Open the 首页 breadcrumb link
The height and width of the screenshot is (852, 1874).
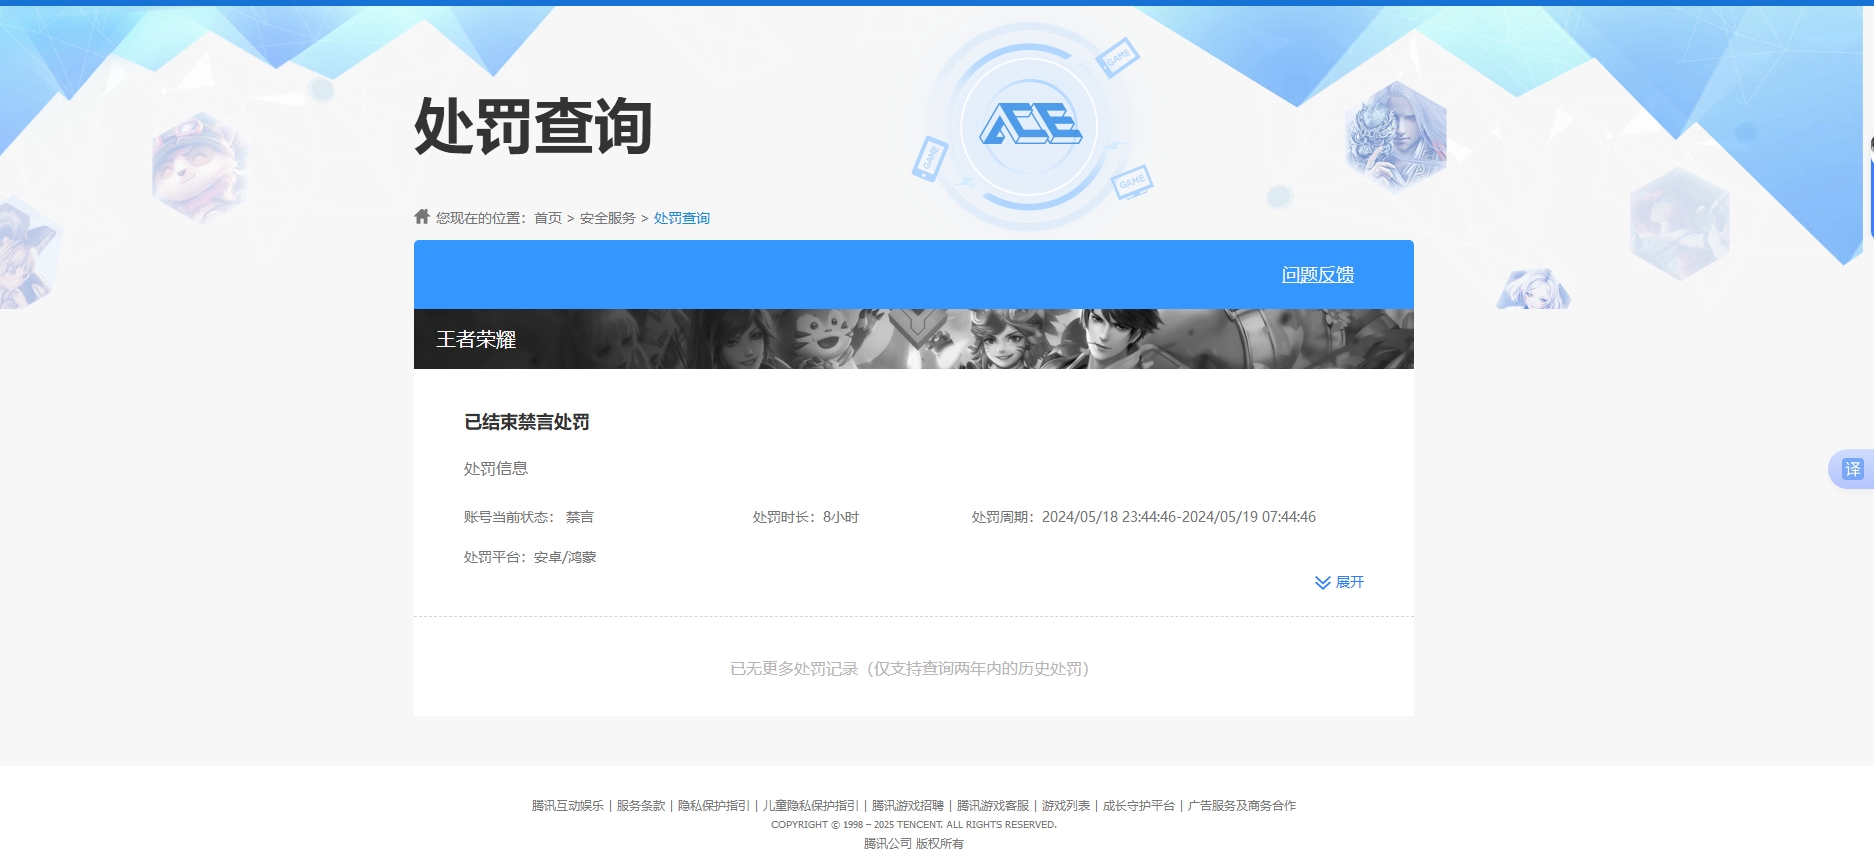coord(548,218)
